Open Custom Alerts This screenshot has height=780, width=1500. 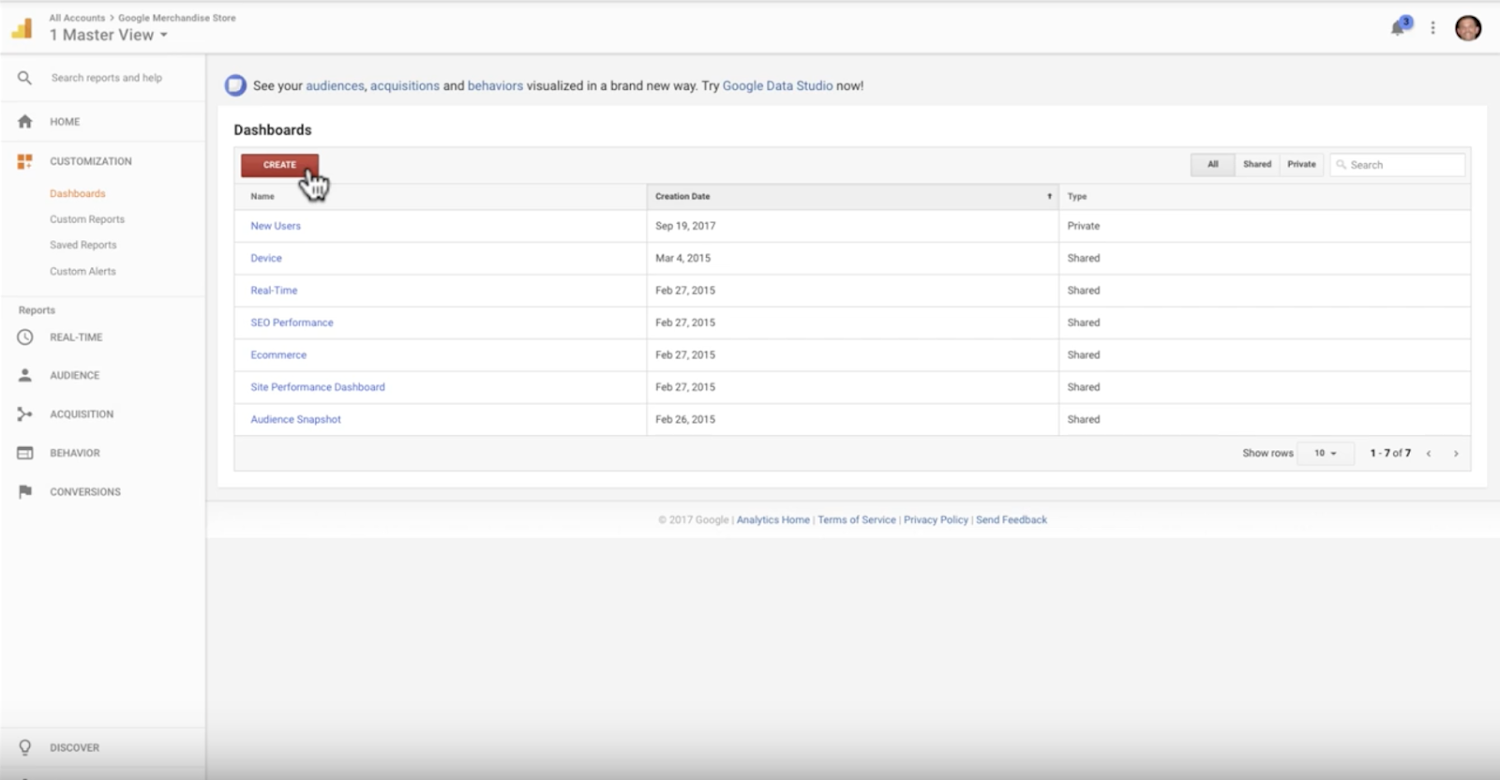(x=83, y=272)
